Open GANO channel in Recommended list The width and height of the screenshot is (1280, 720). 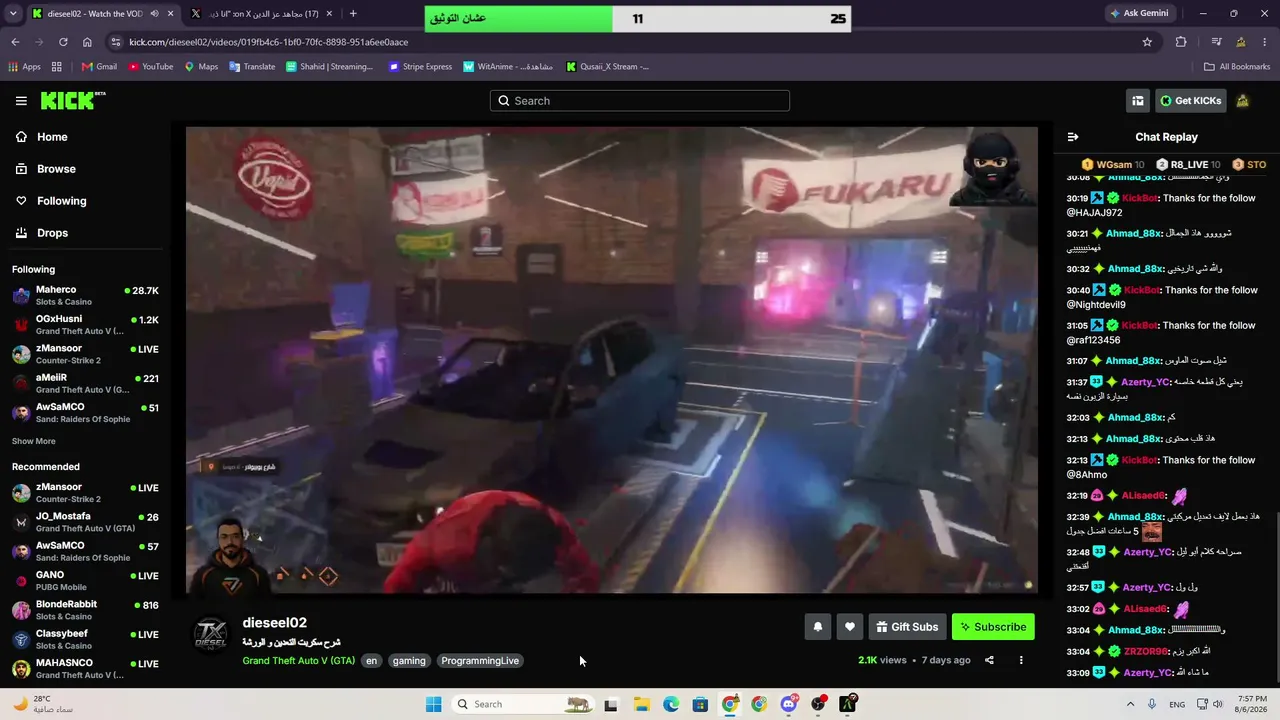(x=85, y=580)
